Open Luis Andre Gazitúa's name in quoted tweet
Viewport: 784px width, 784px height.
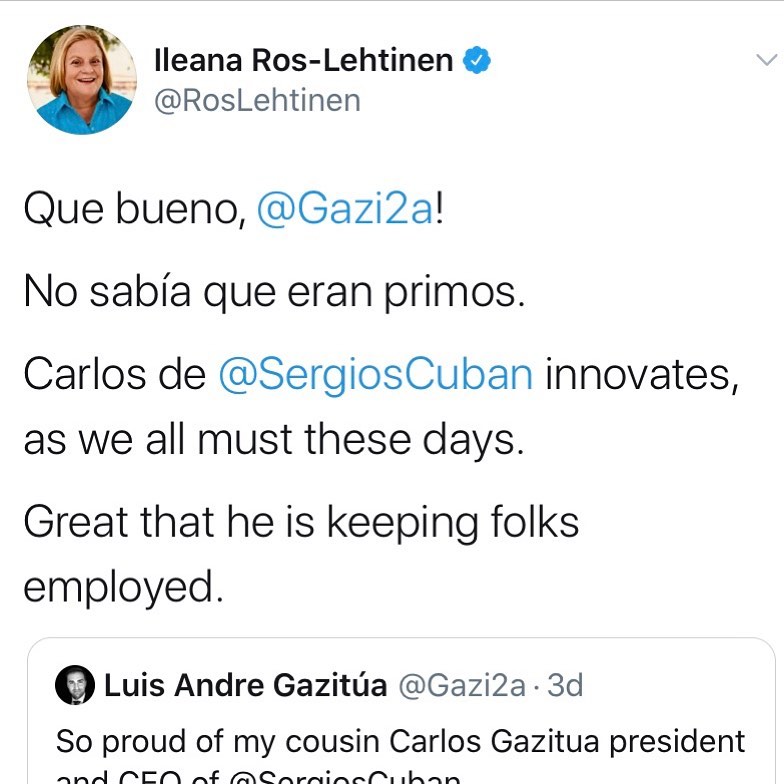coord(246,684)
